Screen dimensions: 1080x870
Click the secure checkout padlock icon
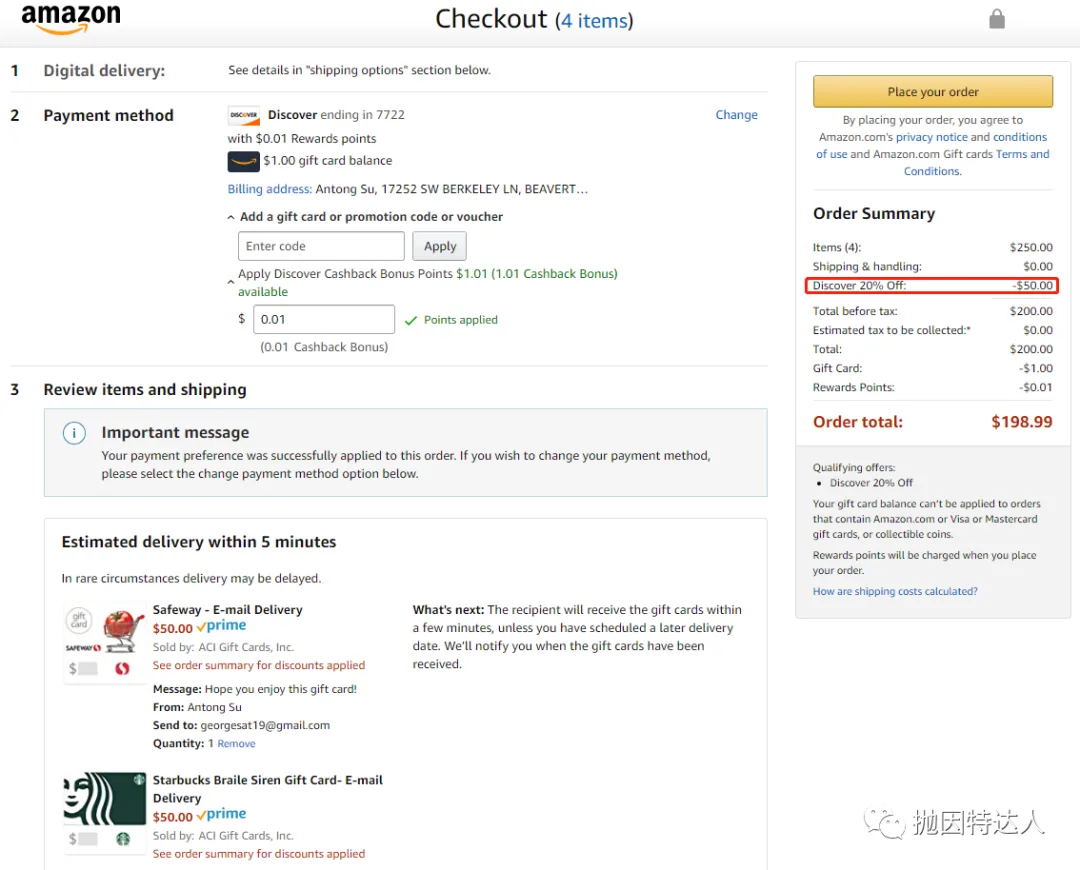tap(997, 19)
